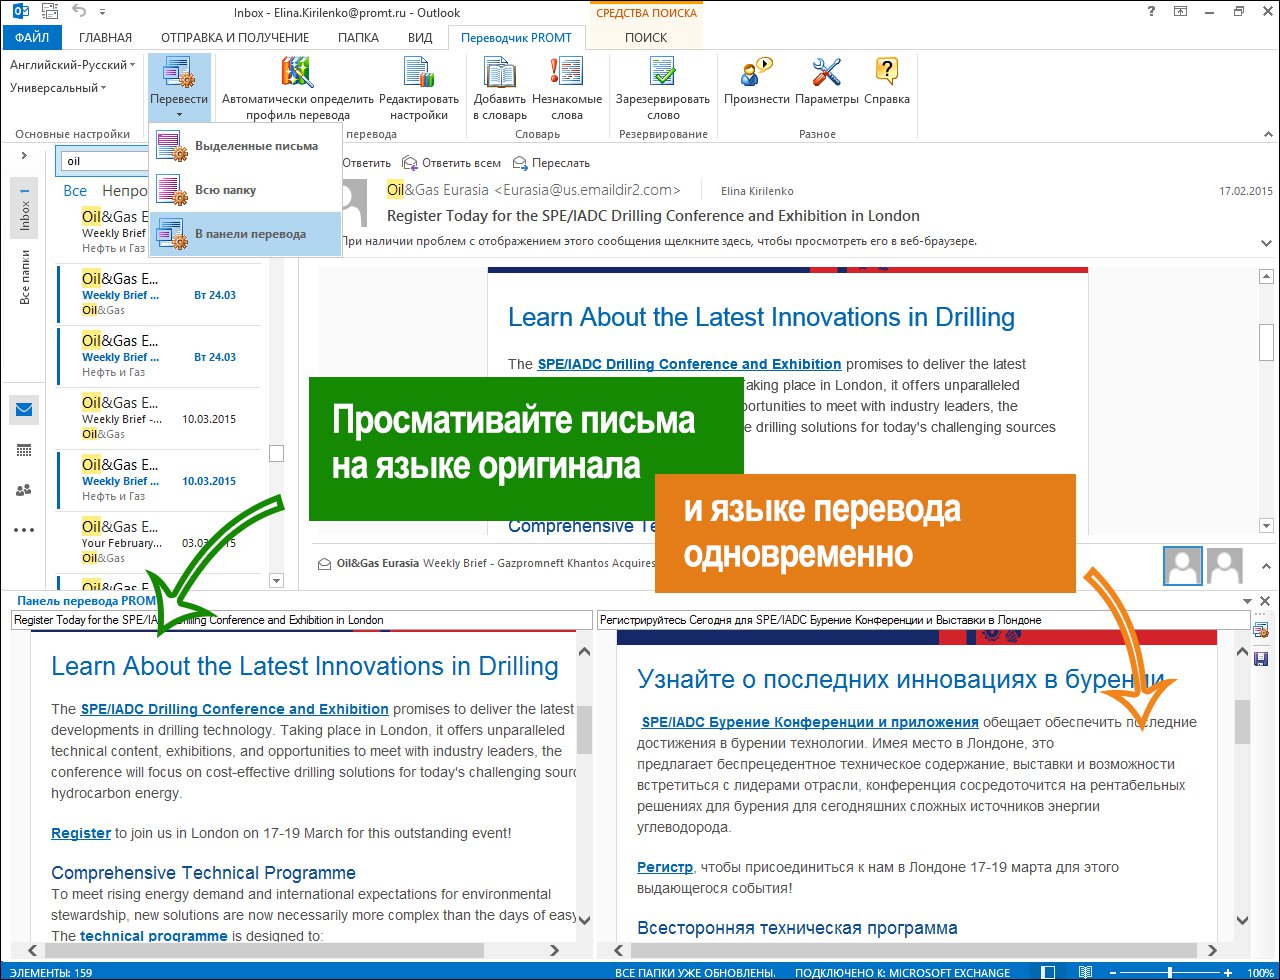Open the PROMT translation panel options arrow
This screenshot has width=1280, height=980.
coord(1248,601)
